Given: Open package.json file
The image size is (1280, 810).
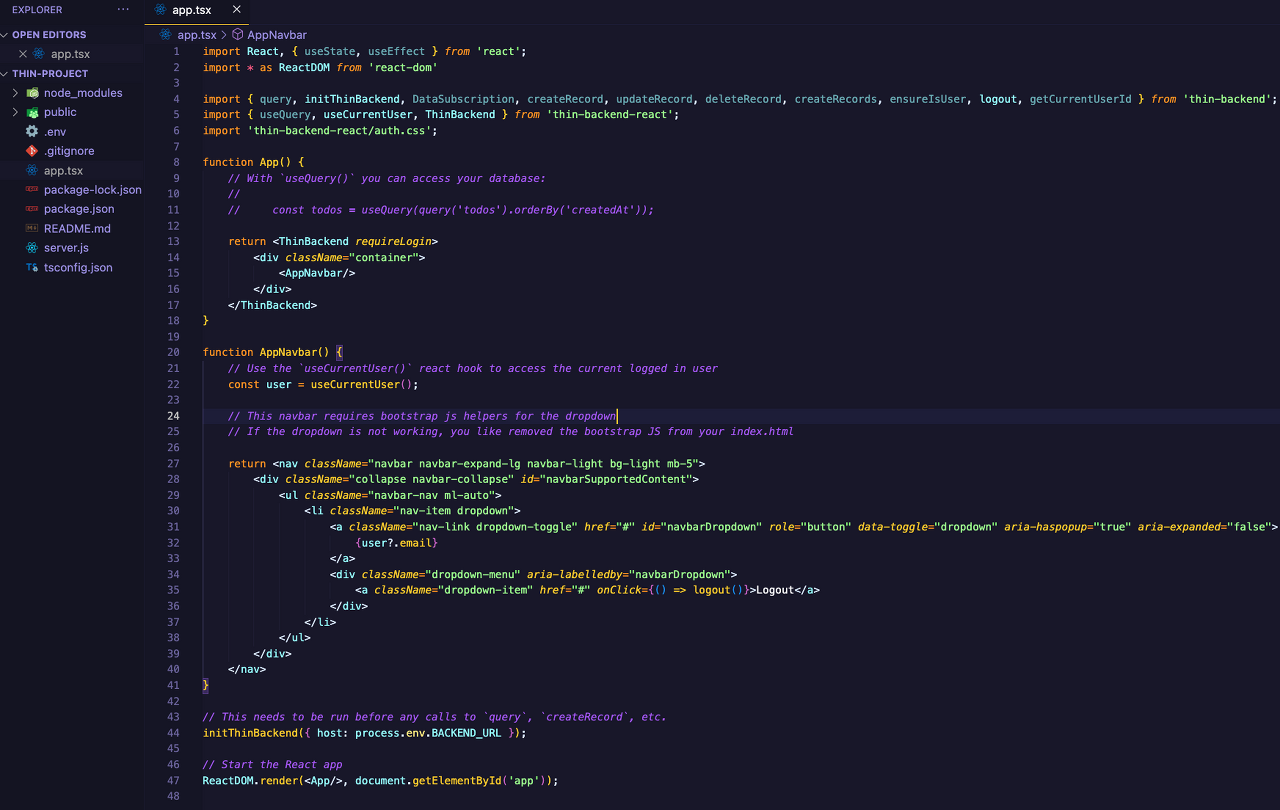Looking at the screenshot, I should click(x=79, y=209).
